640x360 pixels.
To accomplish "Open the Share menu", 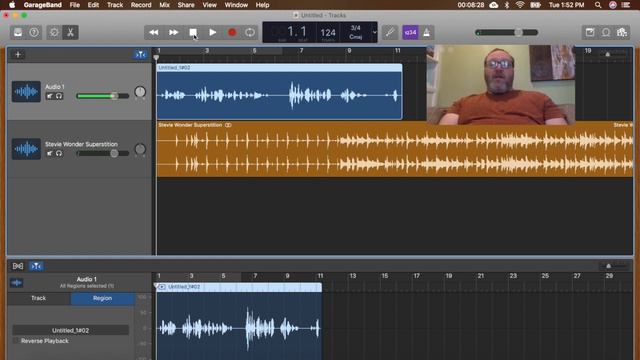I will pos(186,5).
